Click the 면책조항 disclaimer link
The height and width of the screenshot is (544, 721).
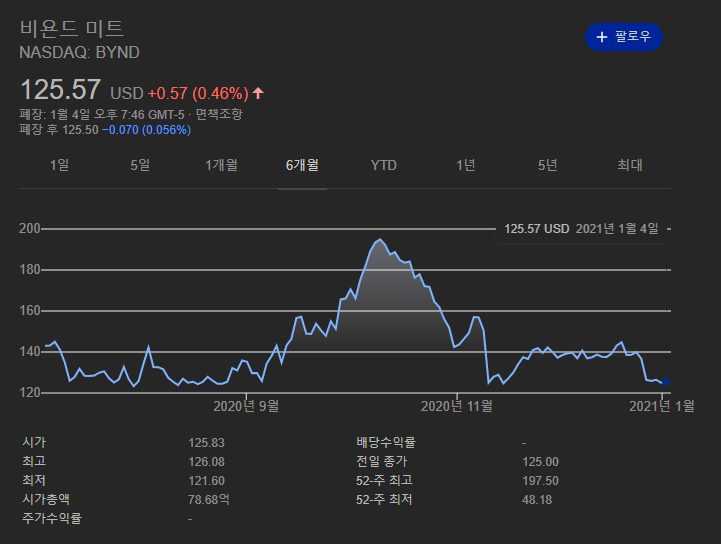(219, 114)
